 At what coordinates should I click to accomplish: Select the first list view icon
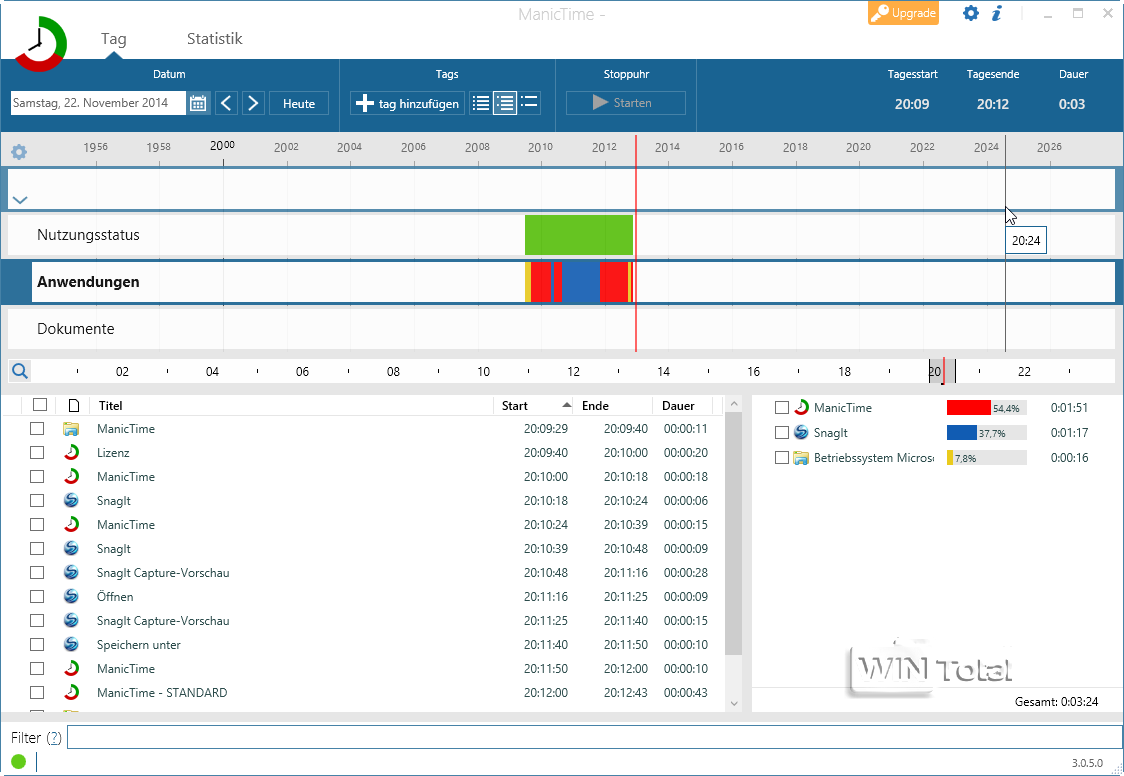pyautogui.click(x=481, y=103)
